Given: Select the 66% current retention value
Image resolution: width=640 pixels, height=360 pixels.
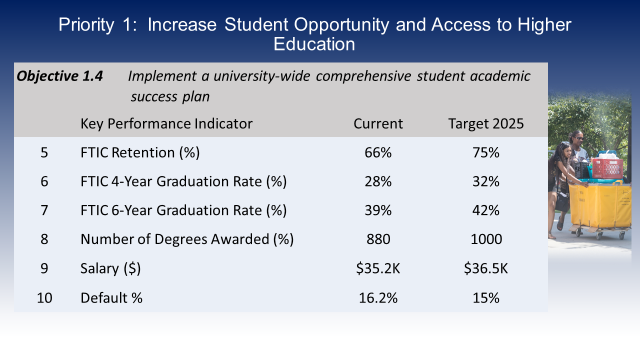Looking at the screenshot, I should pos(378,153).
